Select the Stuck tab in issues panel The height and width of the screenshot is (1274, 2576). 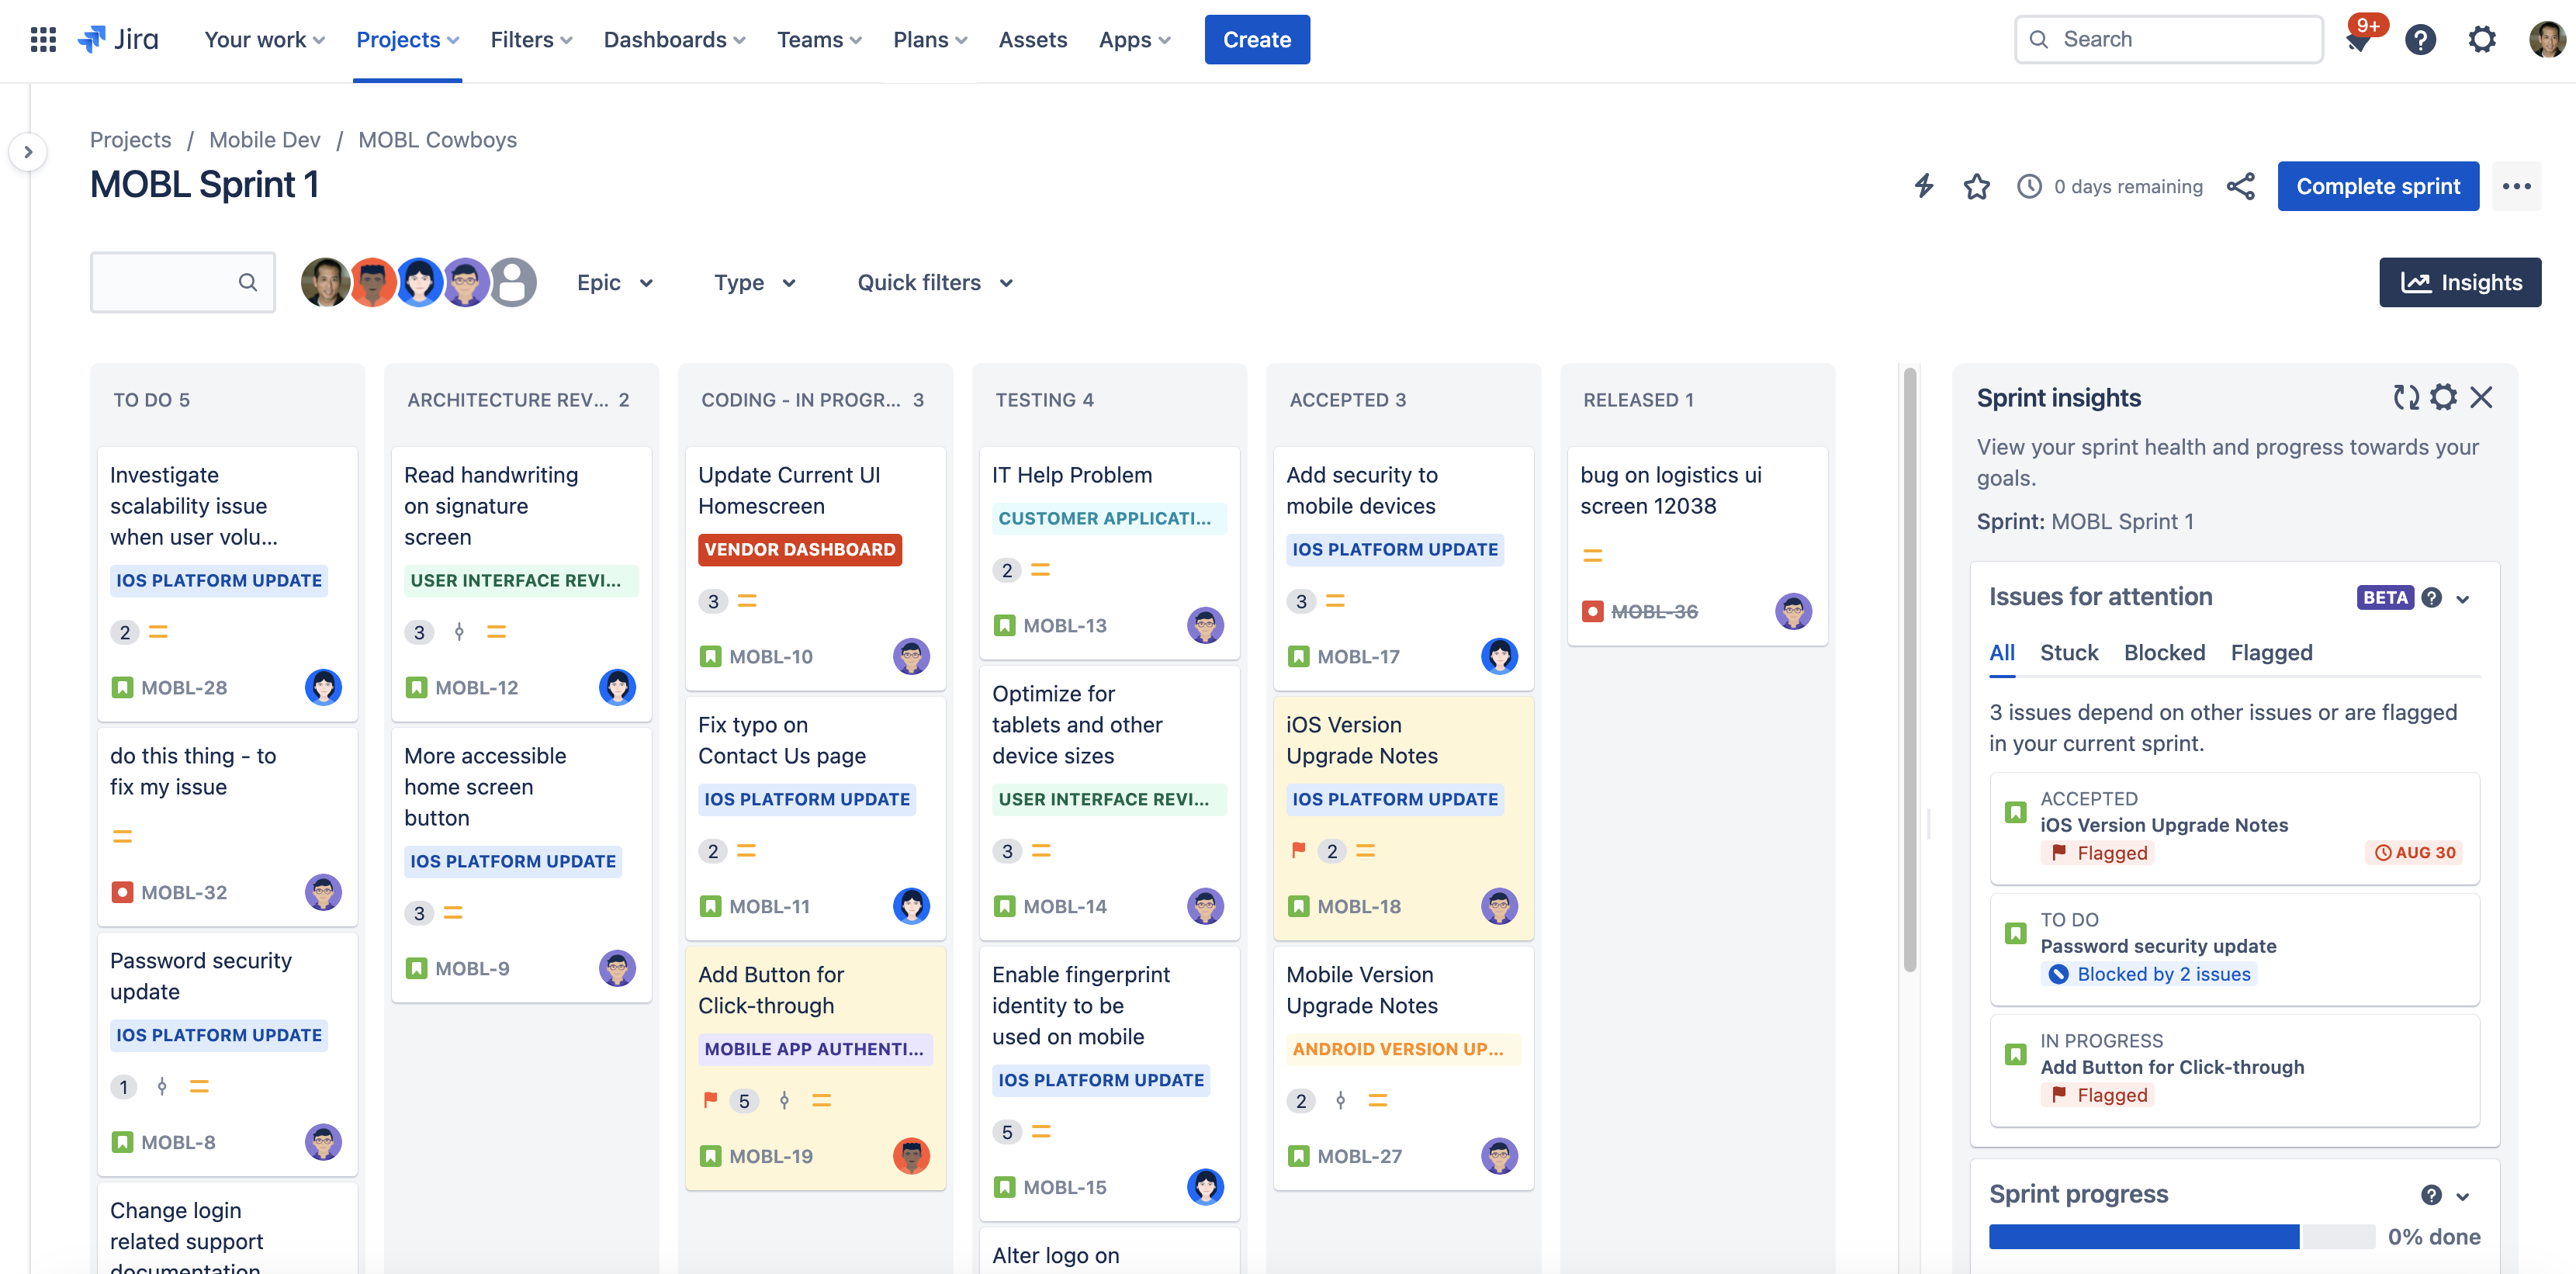point(2069,651)
